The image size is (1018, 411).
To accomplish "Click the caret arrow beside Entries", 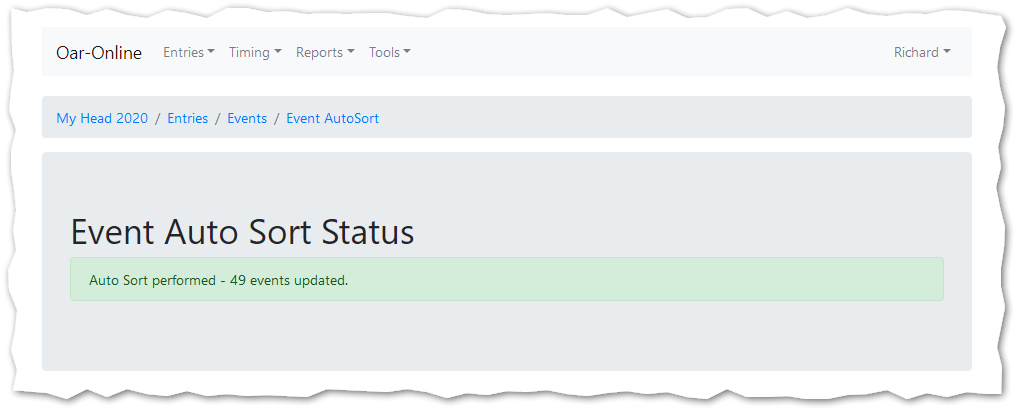I will [211, 52].
